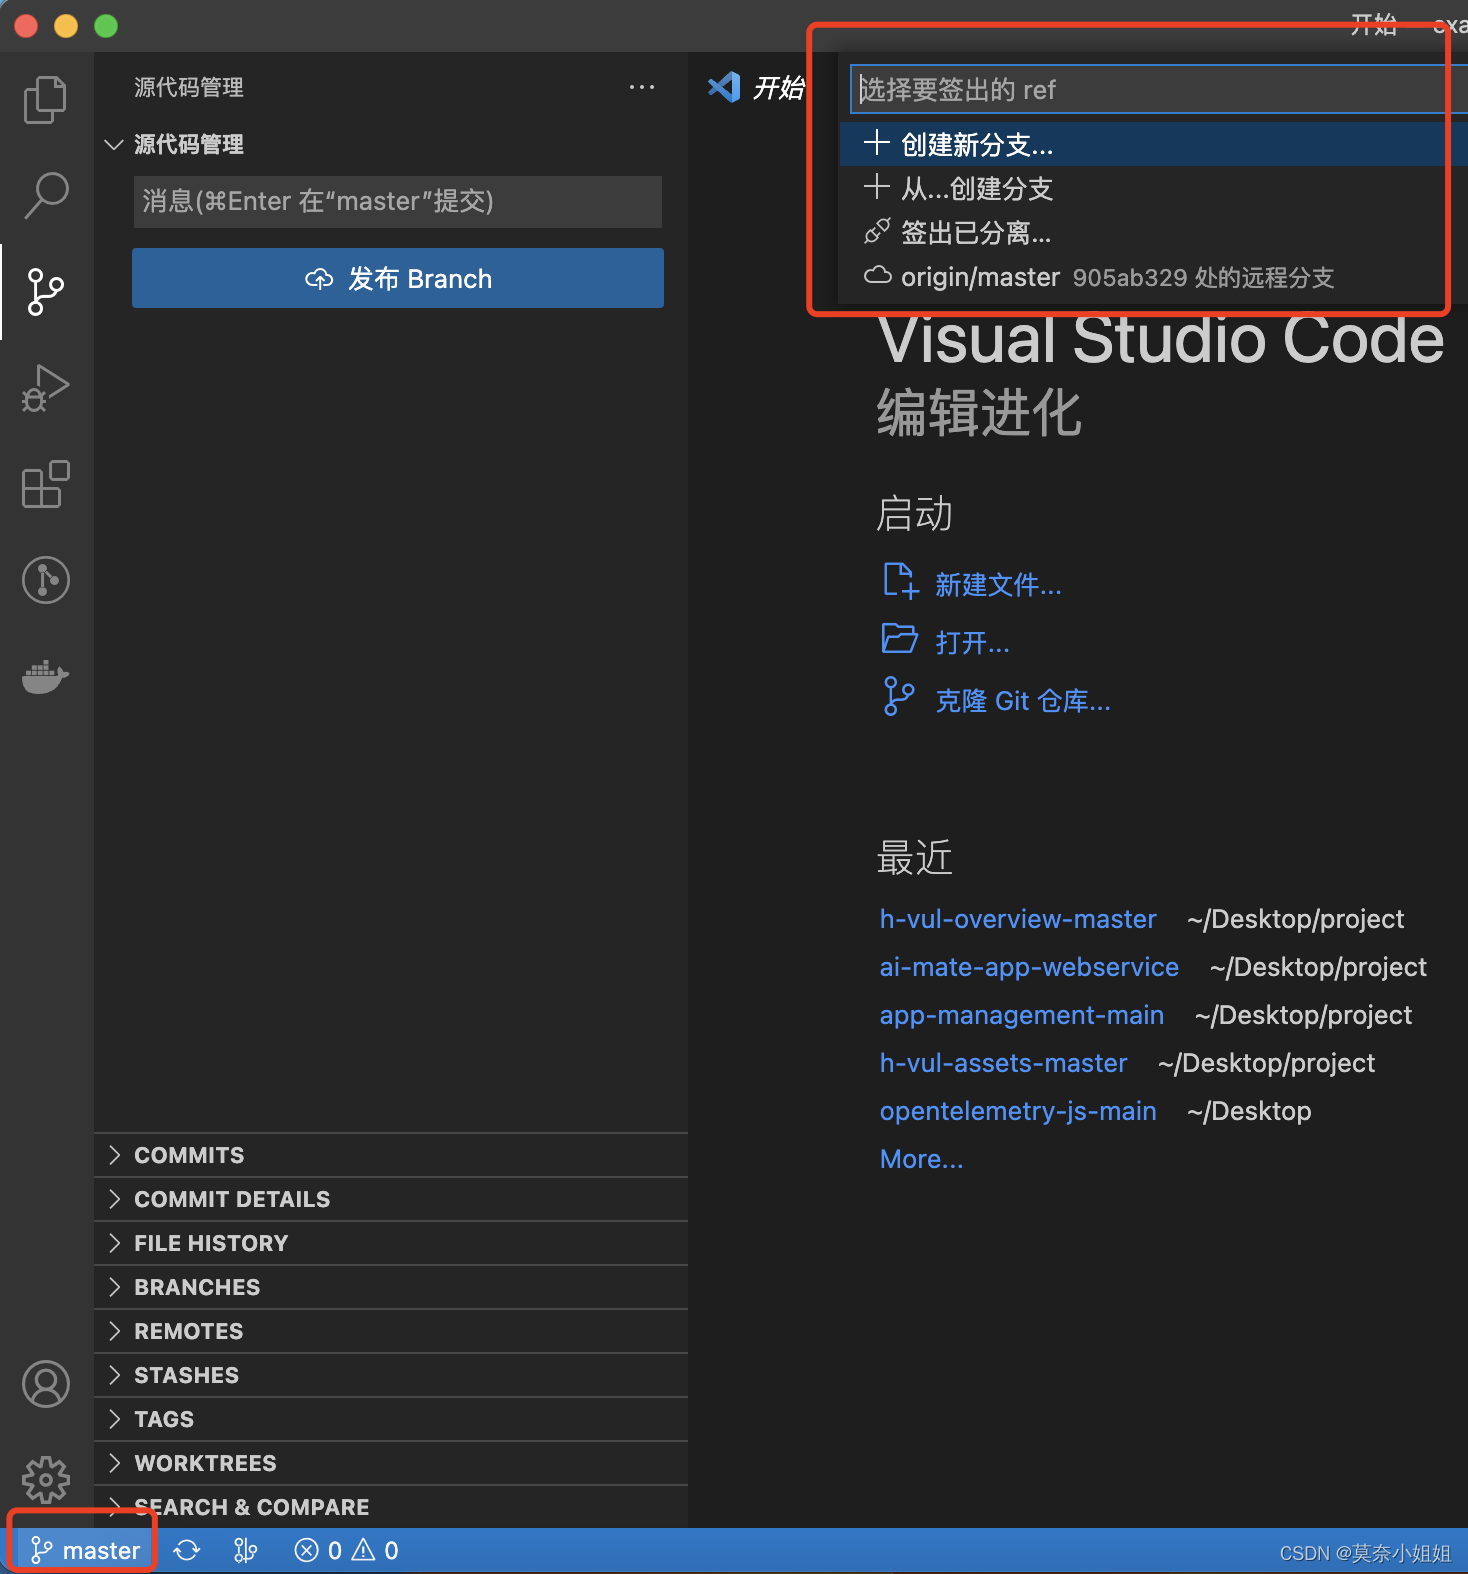This screenshot has height=1574, width=1468.
Task: Open the source control more actions ellipsis
Action: pos(642,87)
